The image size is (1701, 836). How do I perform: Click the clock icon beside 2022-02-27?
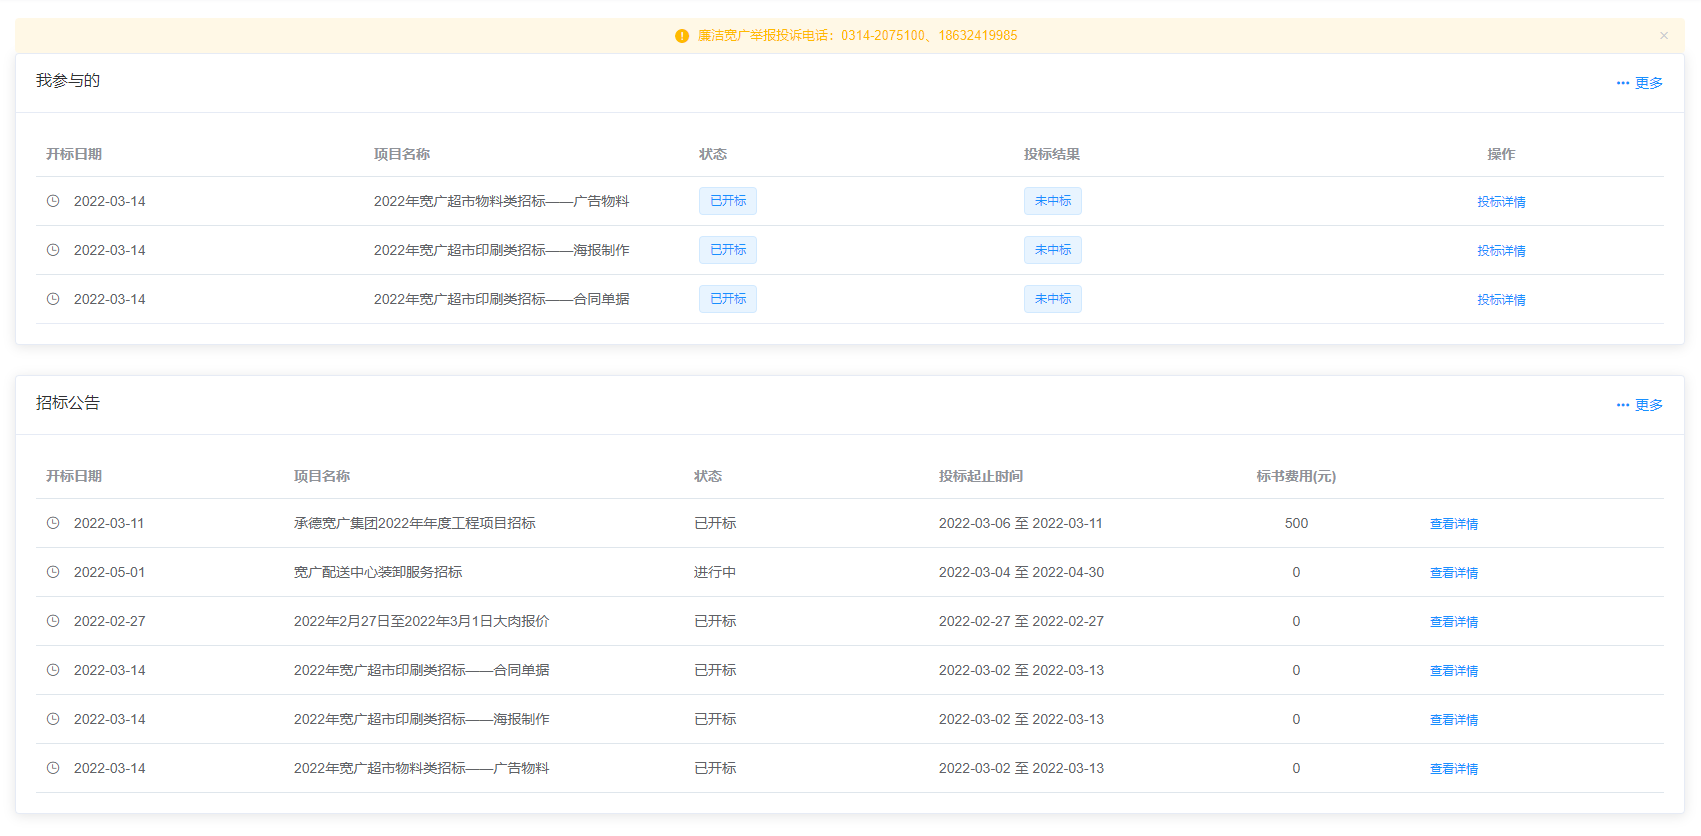point(53,621)
